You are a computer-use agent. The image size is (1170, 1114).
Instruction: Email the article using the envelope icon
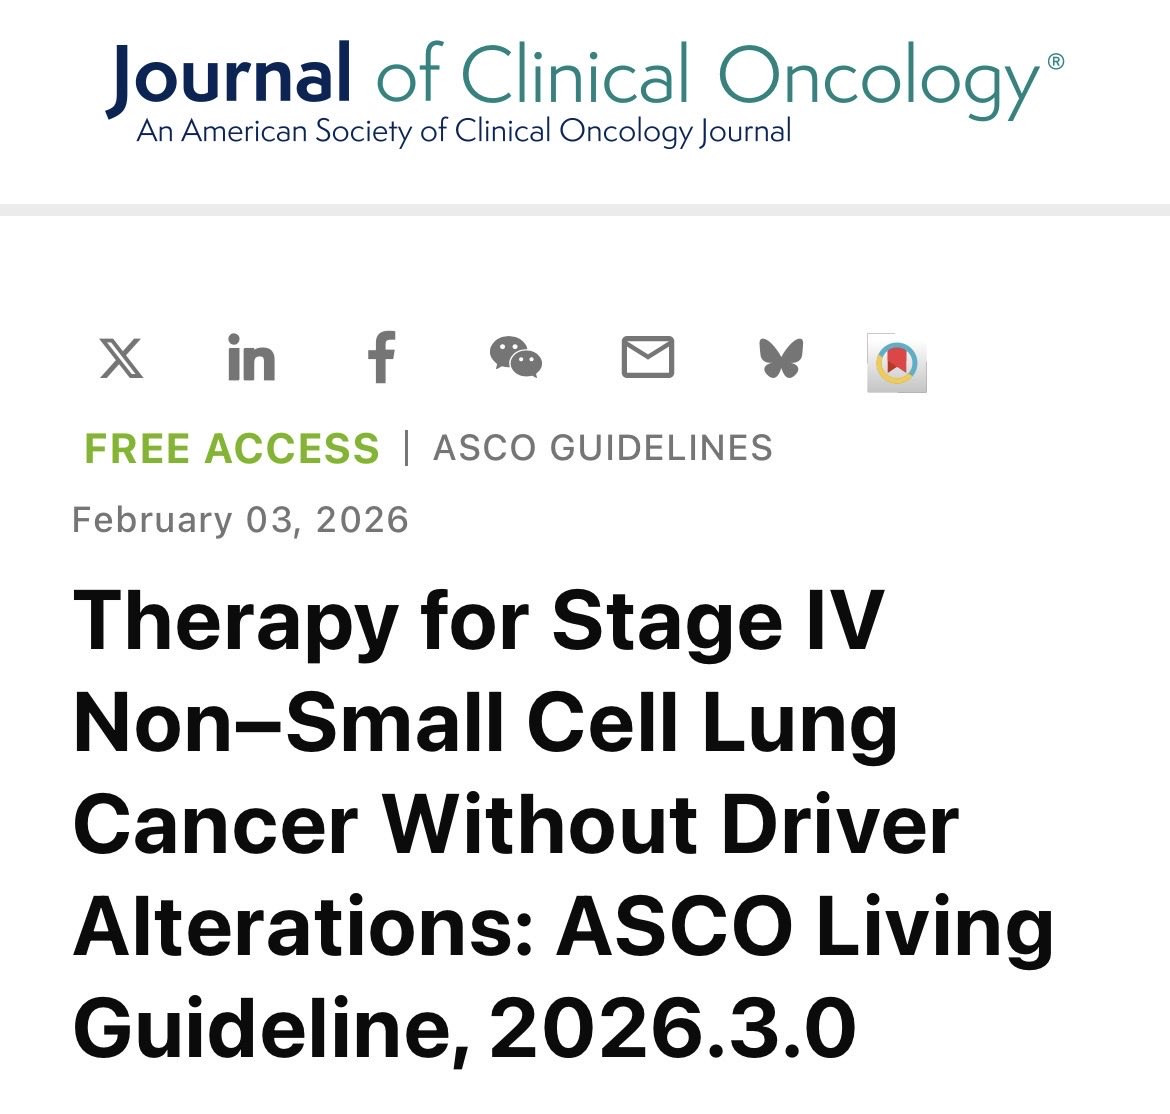click(648, 357)
